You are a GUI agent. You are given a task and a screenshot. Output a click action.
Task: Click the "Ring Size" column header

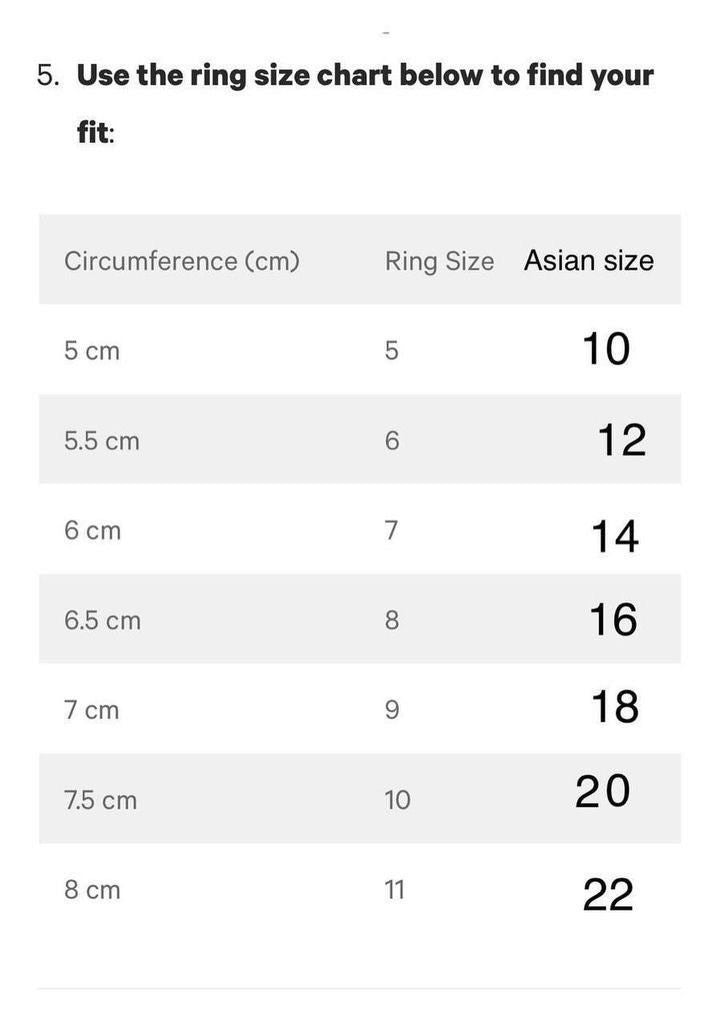click(x=439, y=261)
